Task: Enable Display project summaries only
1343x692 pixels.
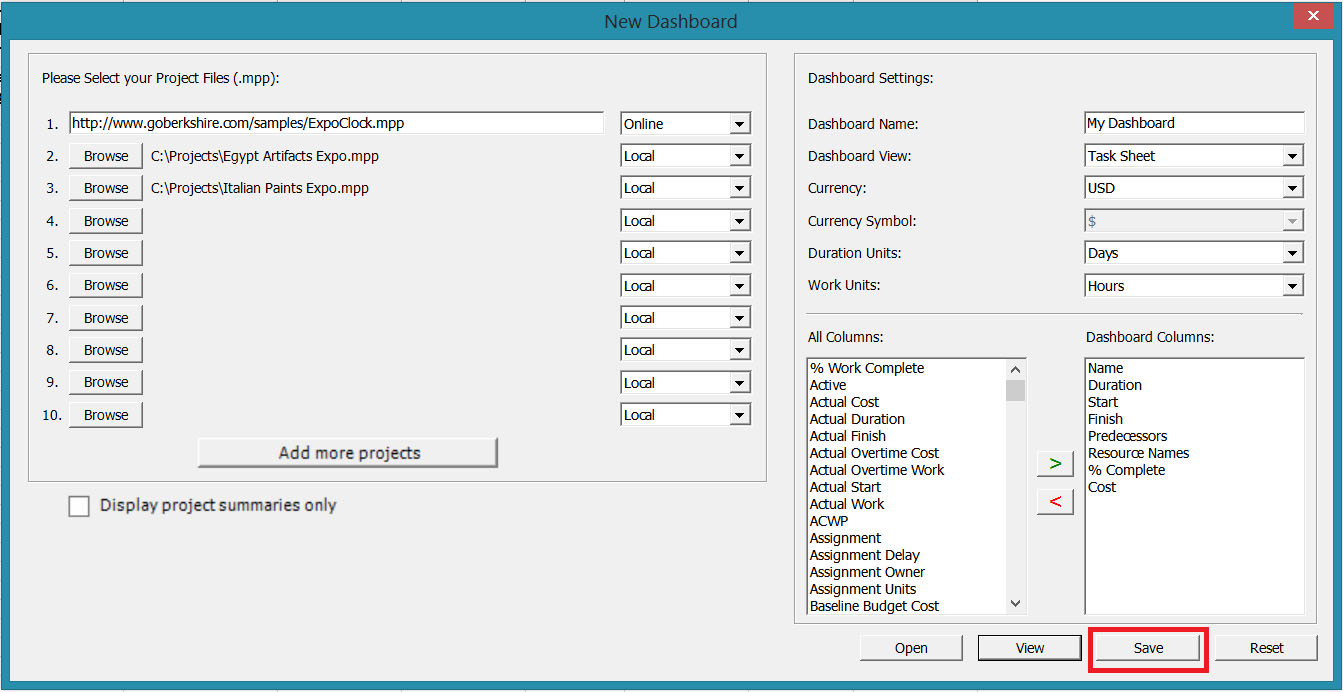Action: [79, 505]
